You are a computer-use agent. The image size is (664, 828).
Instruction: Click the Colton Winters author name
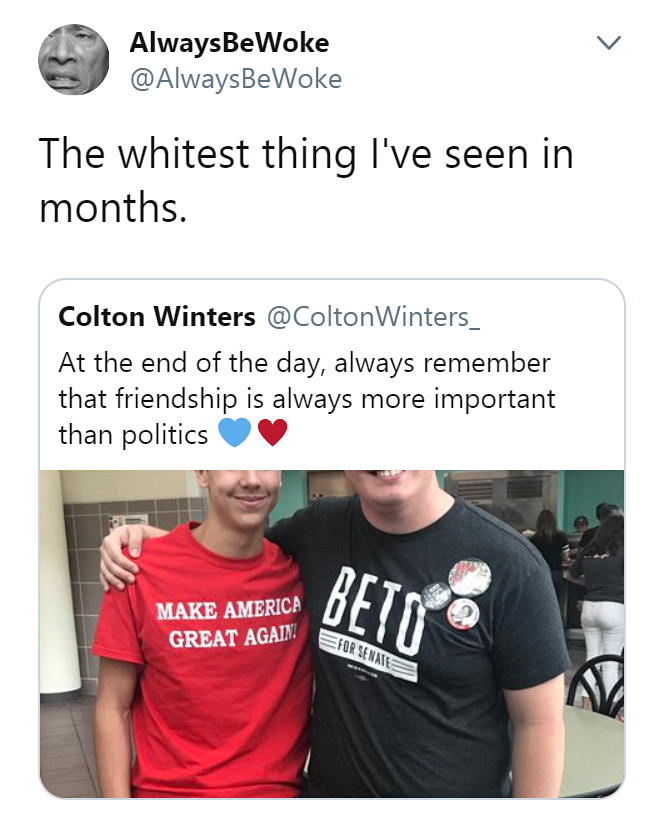(x=157, y=317)
